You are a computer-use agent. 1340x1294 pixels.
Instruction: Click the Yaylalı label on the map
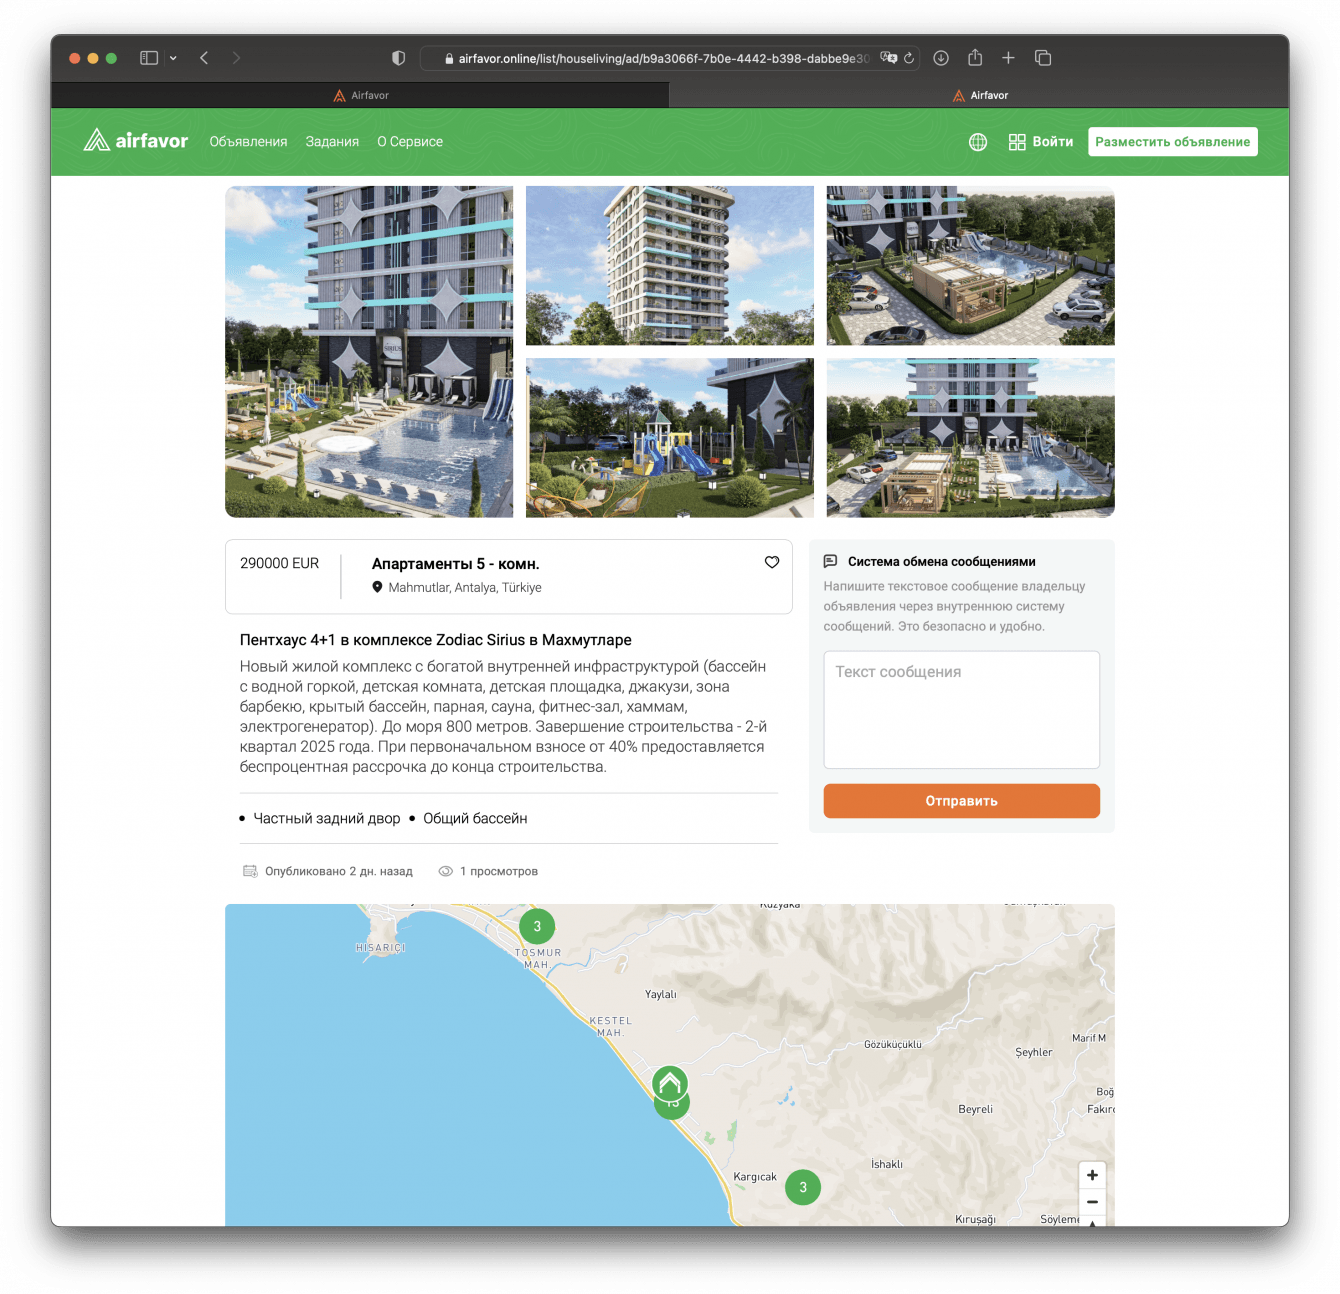point(661,994)
